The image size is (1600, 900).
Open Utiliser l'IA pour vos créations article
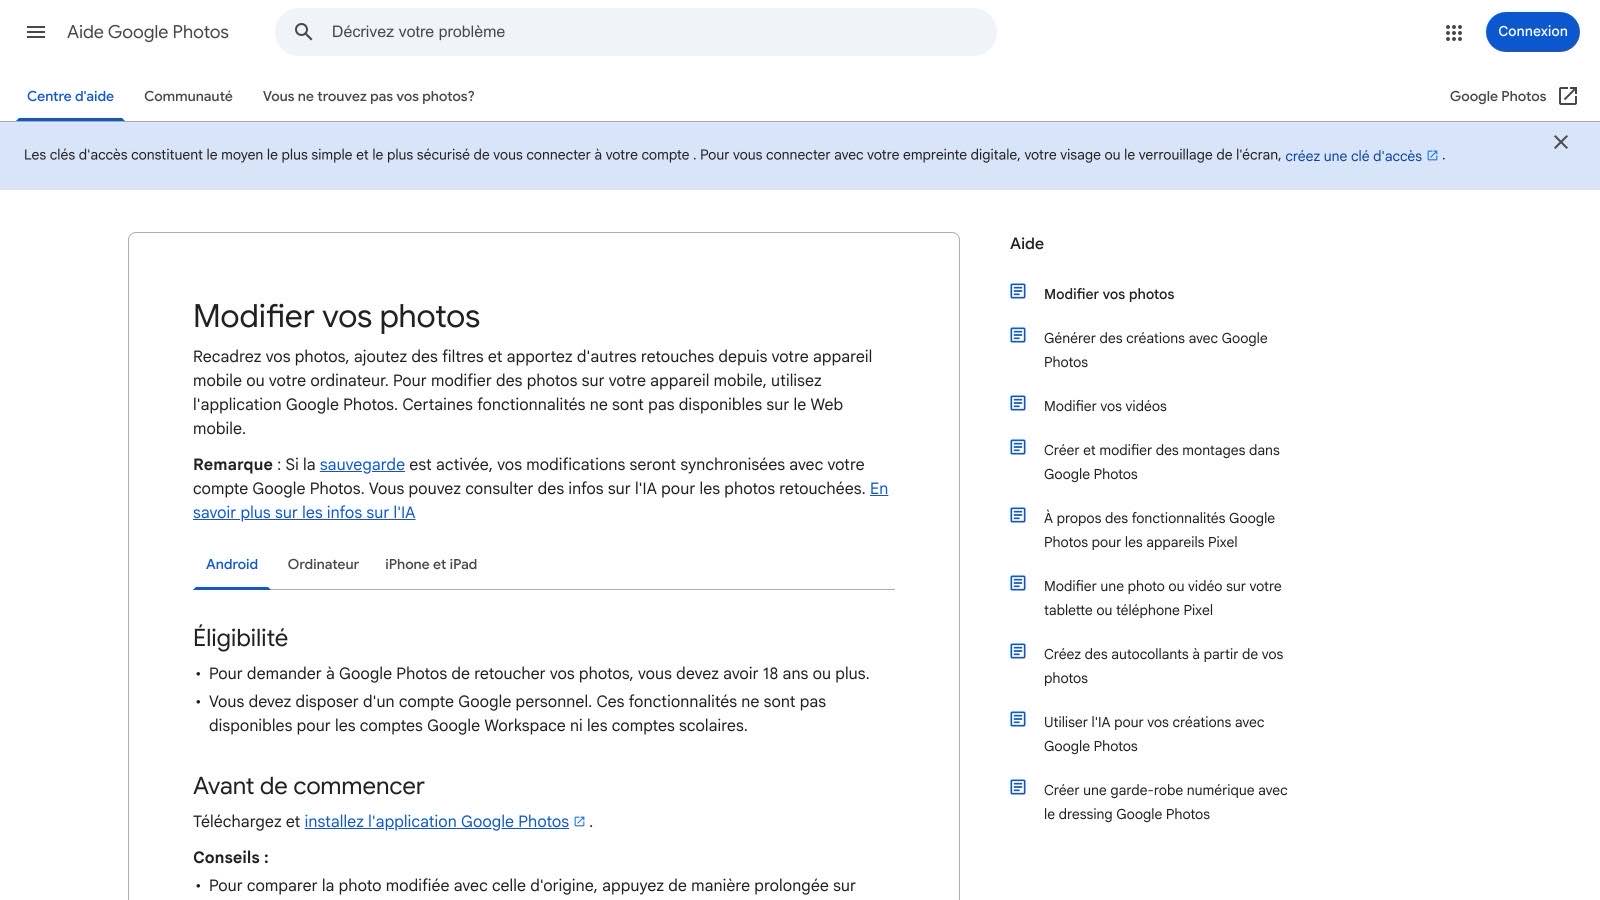click(x=1154, y=734)
